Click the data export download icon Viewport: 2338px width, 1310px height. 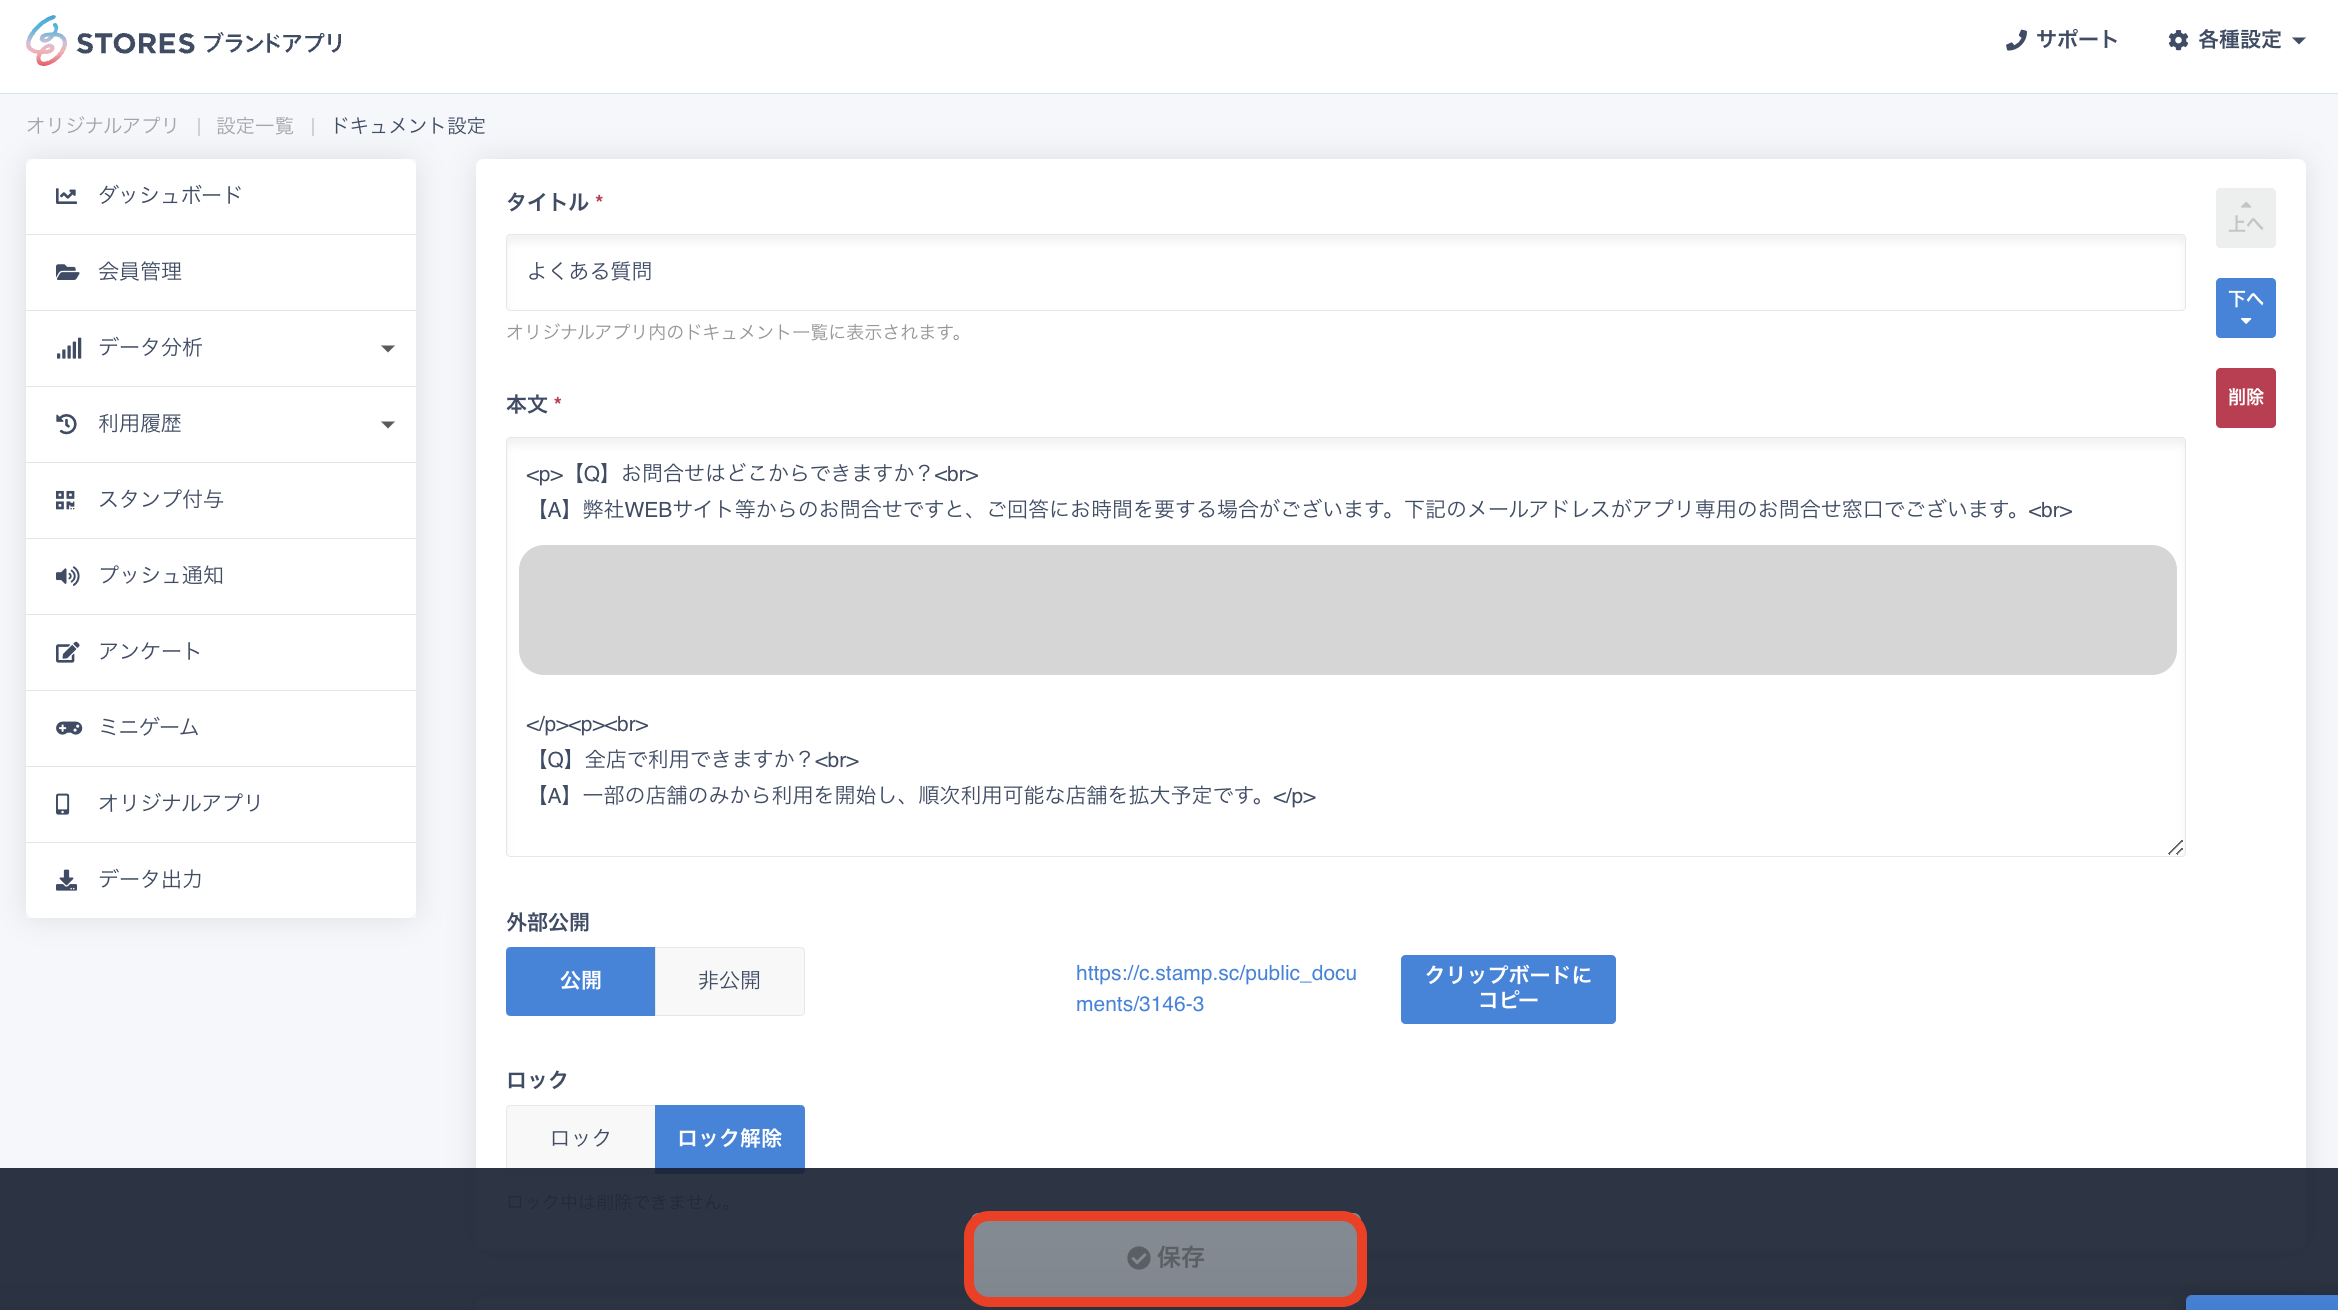coord(66,880)
